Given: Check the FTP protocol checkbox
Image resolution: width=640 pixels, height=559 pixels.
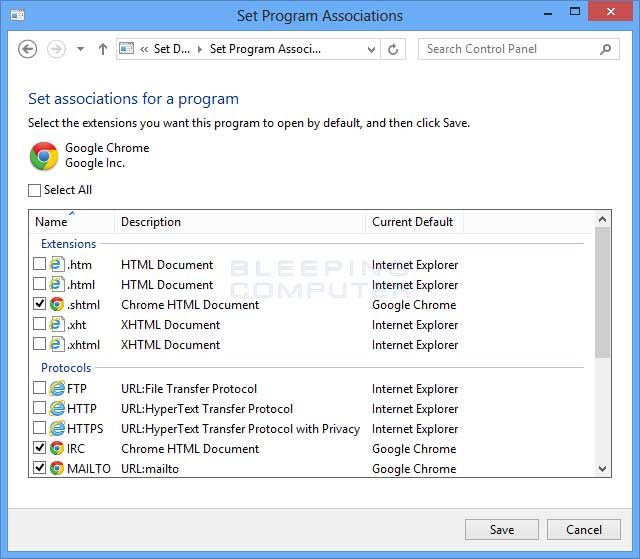Looking at the screenshot, I should 39,388.
